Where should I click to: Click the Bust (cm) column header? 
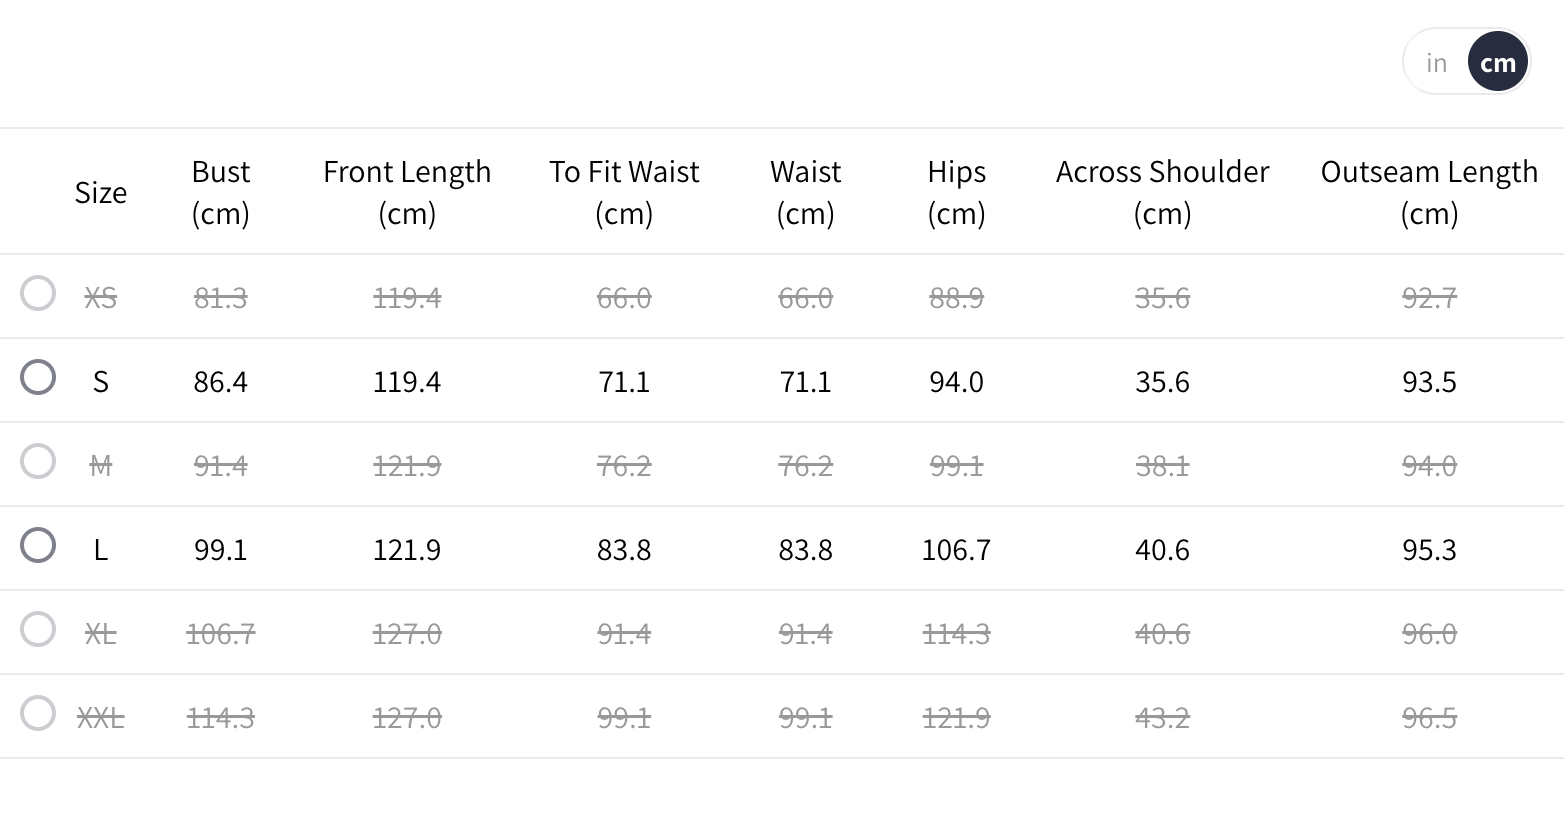pos(220,192)
